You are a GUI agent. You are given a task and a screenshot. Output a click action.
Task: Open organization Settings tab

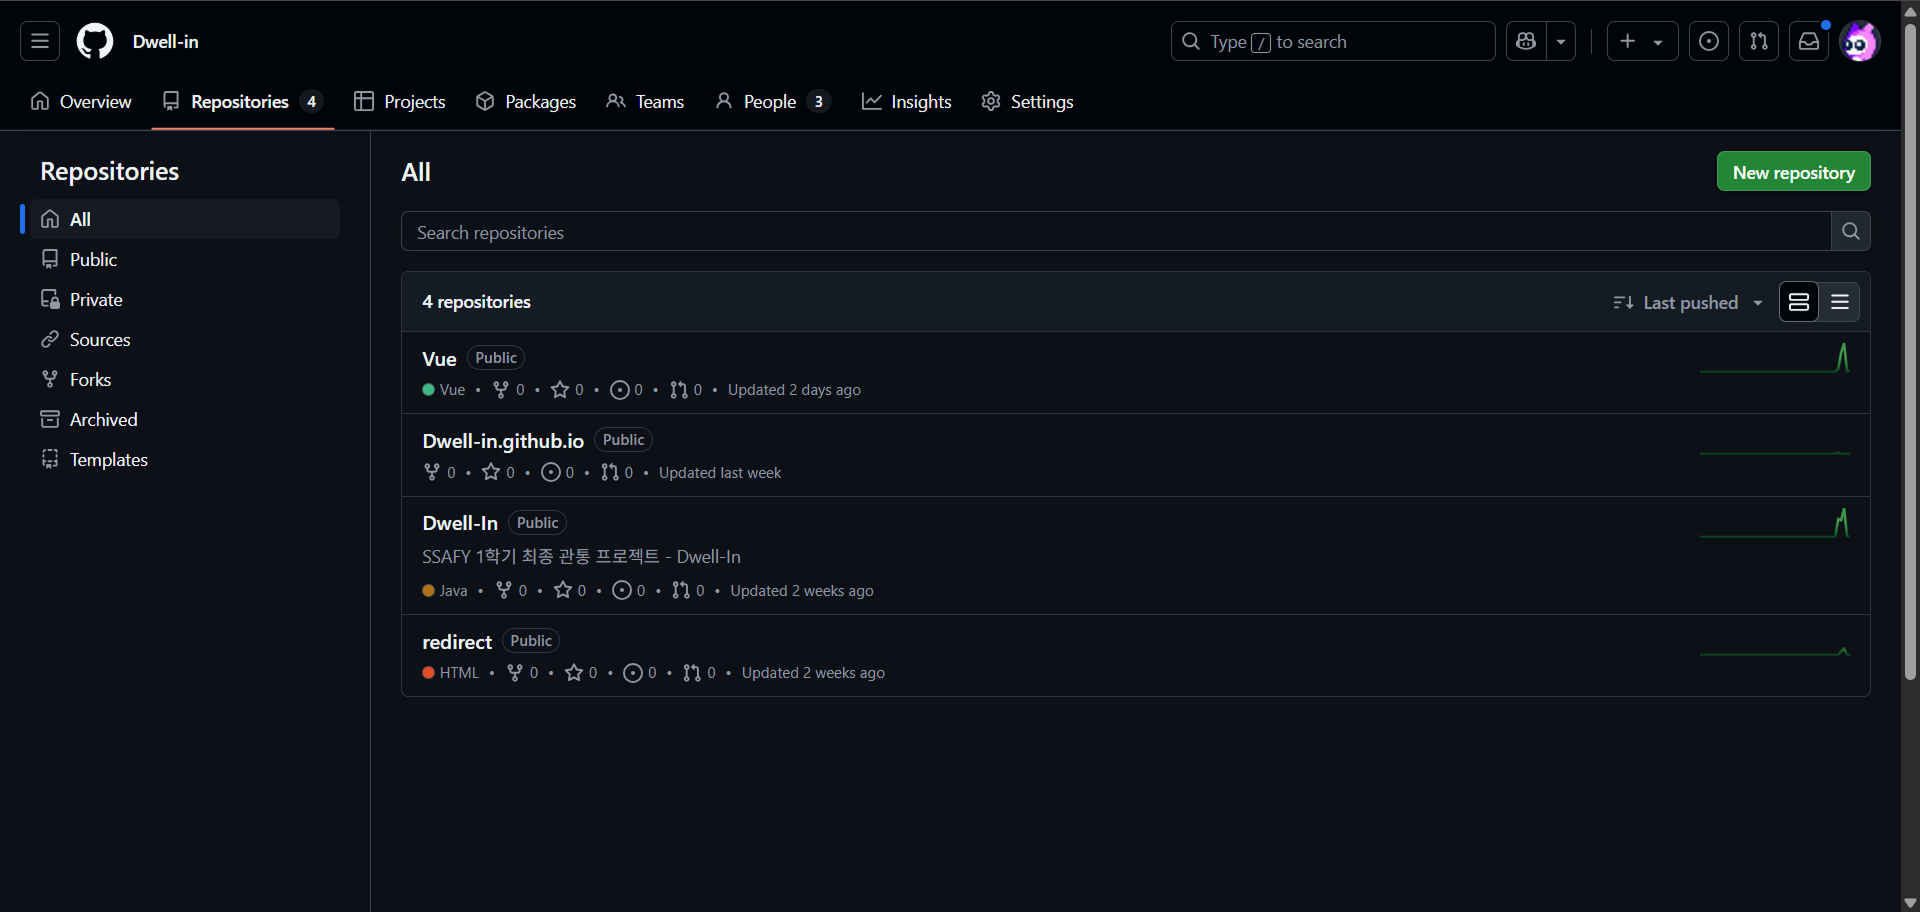tap(1027, 101)
